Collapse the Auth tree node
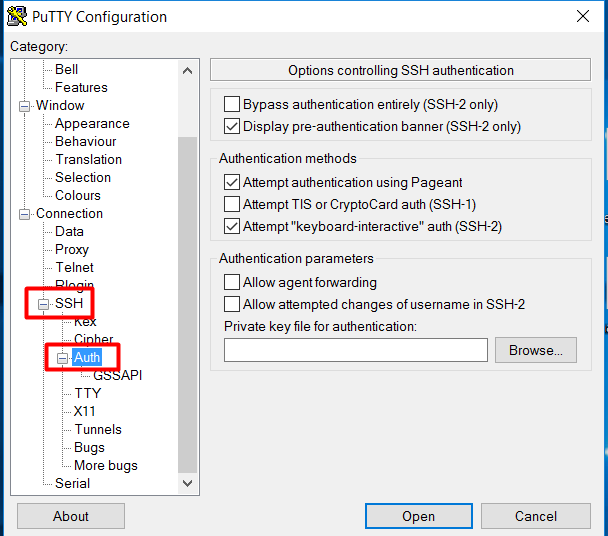 62,358
